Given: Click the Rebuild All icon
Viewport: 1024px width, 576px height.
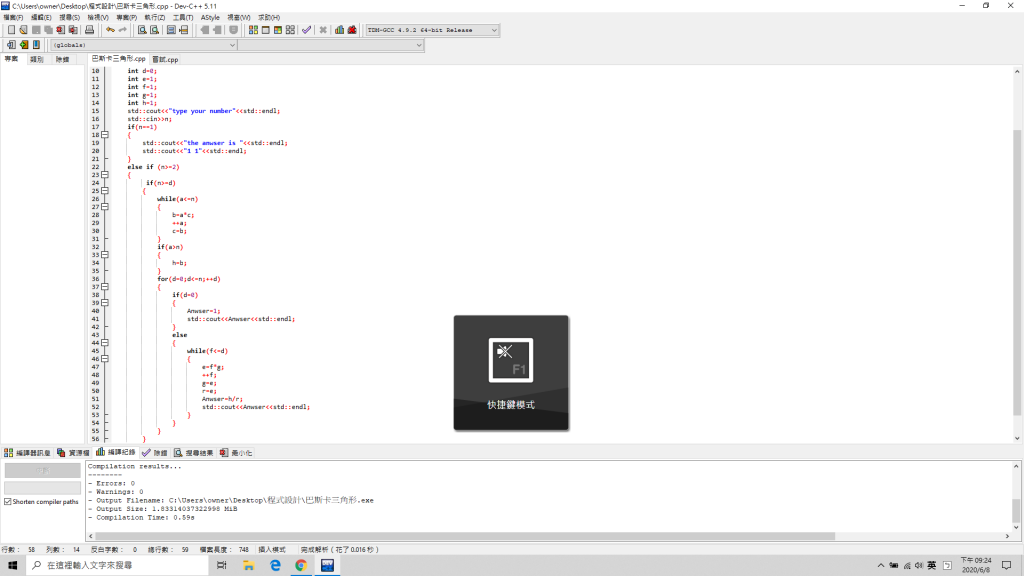Looking at the screenshot, I should [290, 30].
